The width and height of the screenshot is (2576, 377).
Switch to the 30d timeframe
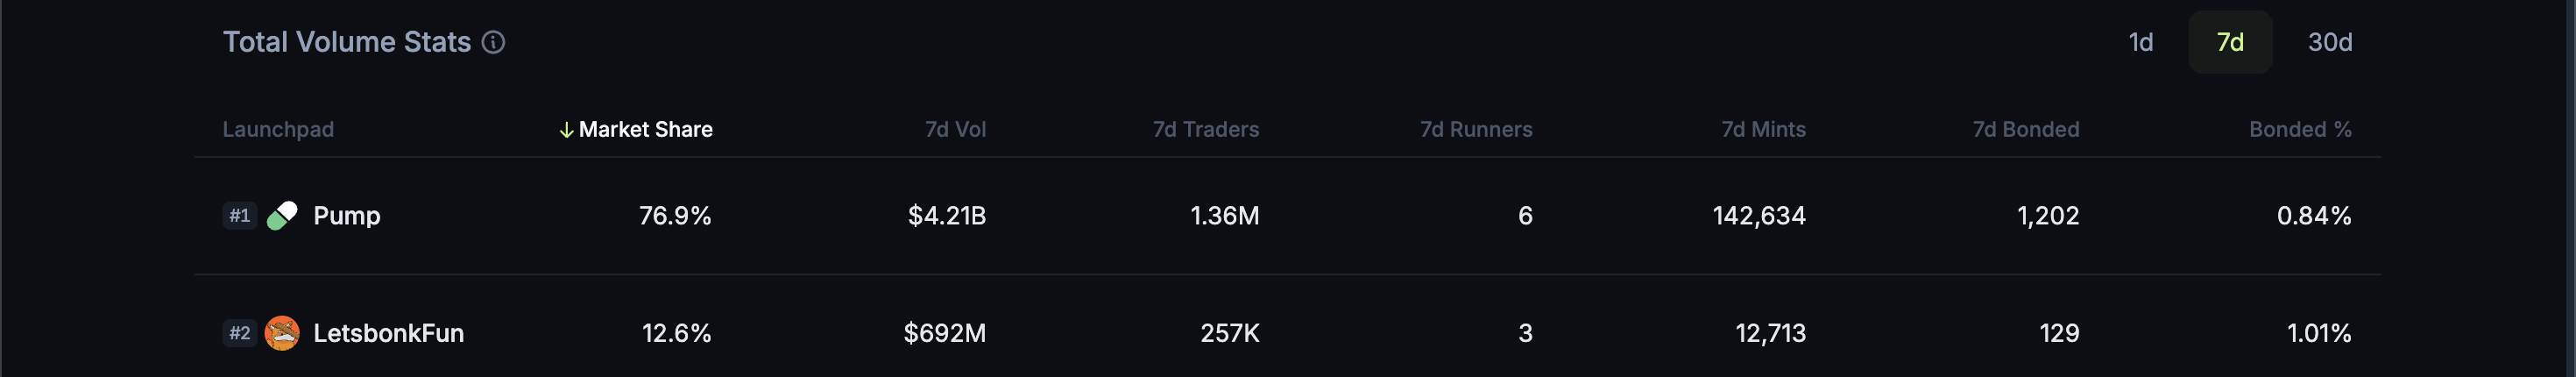pos(2329,42)
